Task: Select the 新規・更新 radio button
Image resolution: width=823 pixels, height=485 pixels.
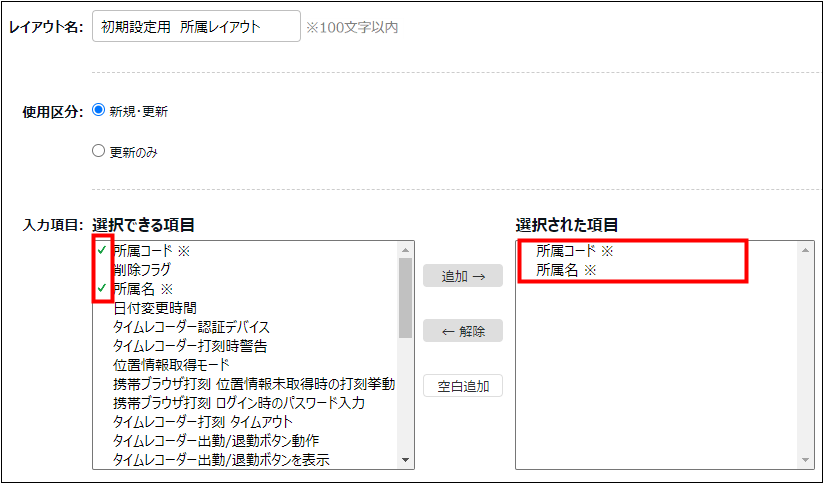Action: (x=98, y=111)
